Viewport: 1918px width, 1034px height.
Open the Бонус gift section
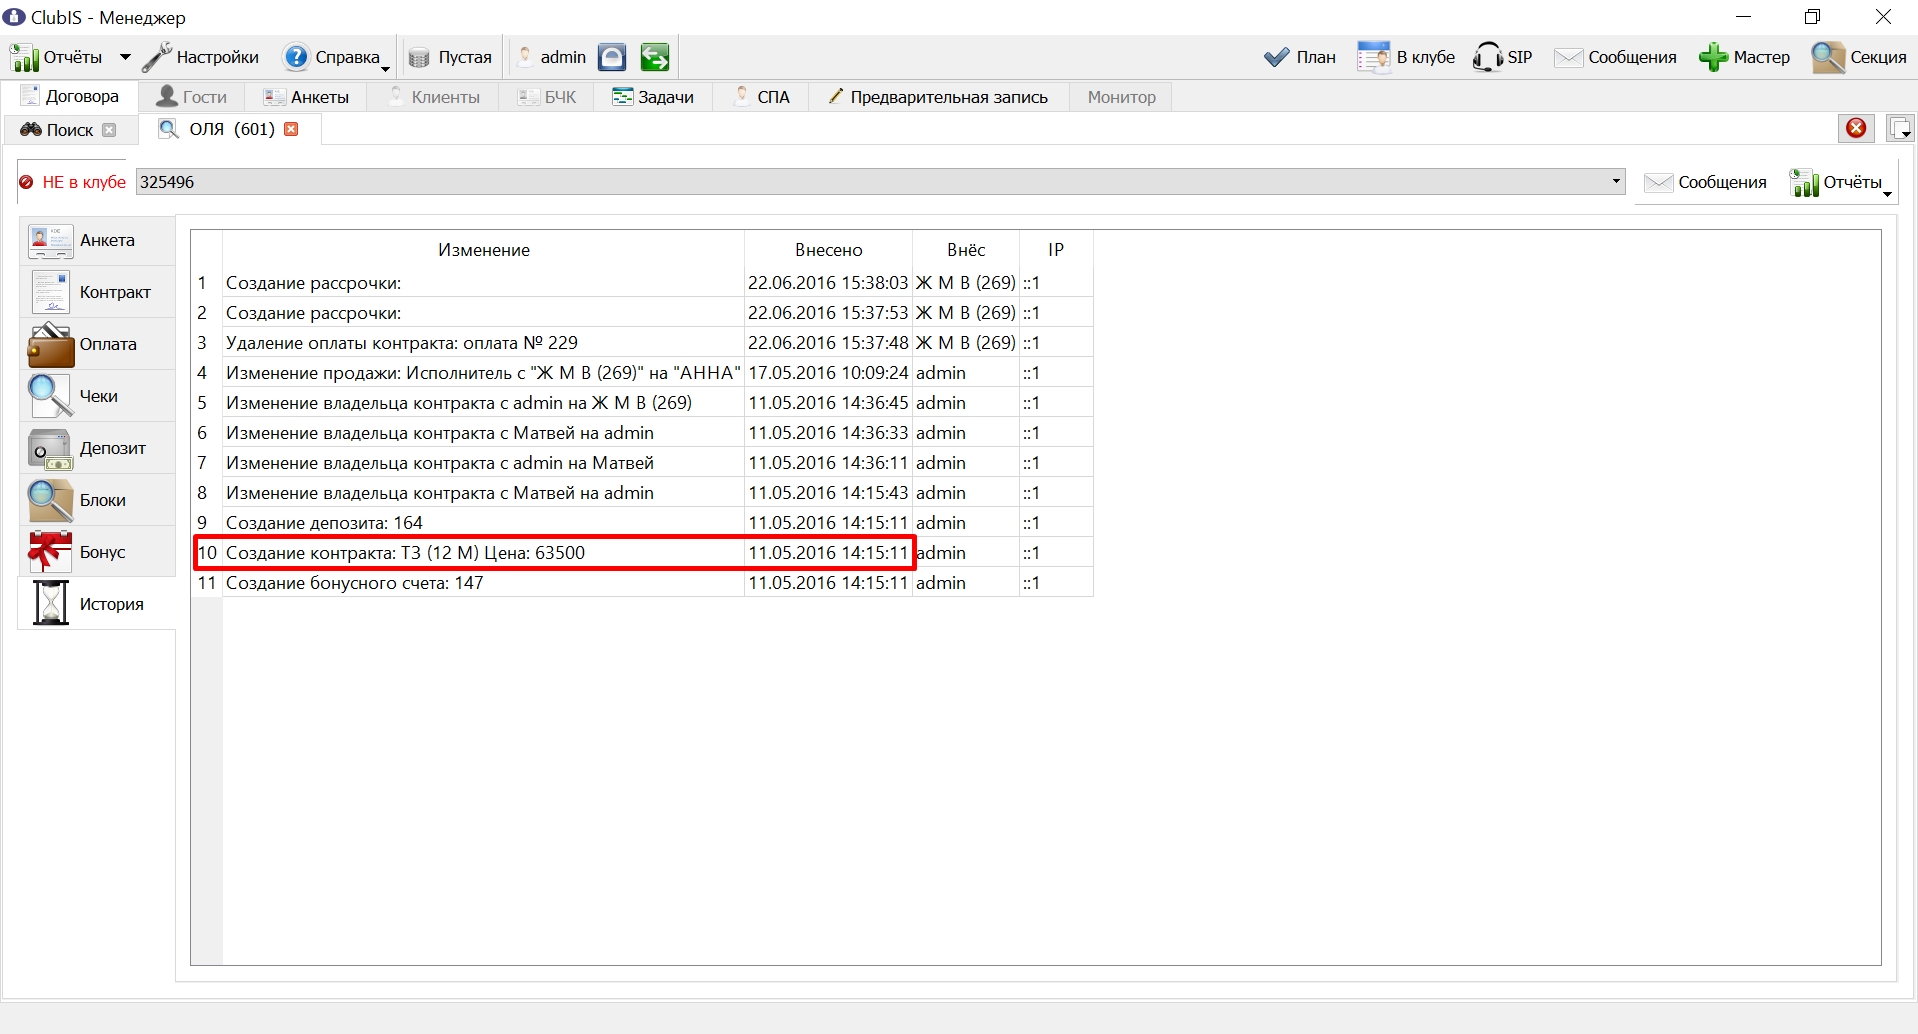coord(97,552)
